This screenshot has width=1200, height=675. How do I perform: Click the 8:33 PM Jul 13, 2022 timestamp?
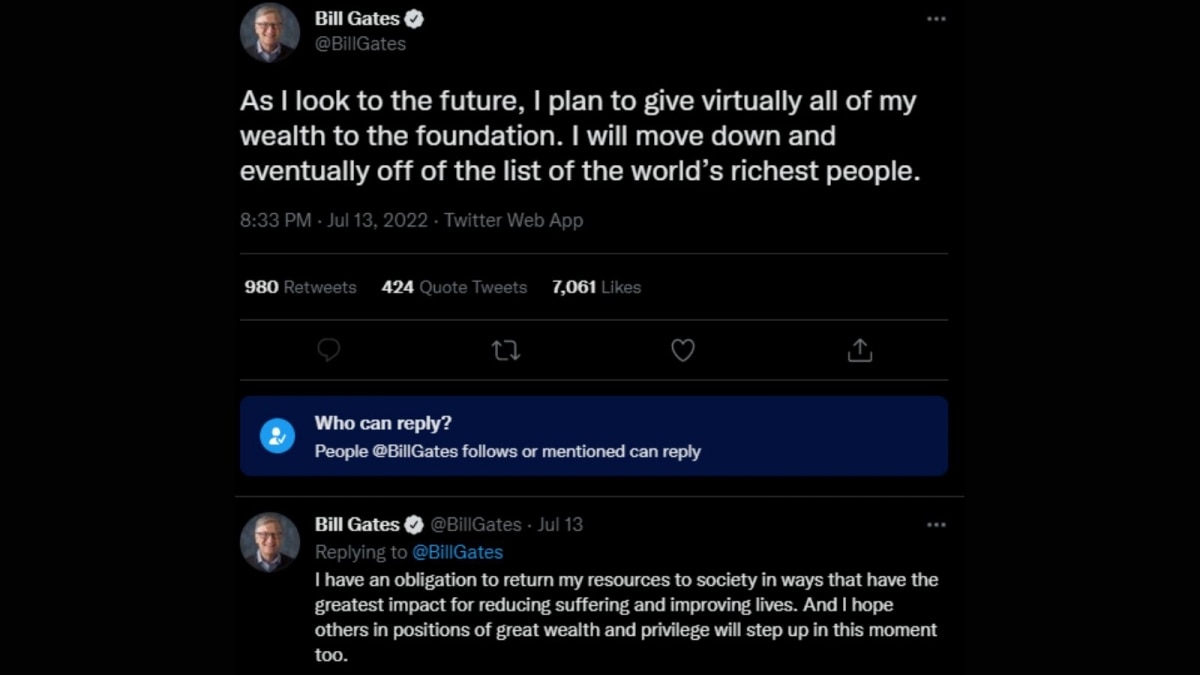(333, 220)
